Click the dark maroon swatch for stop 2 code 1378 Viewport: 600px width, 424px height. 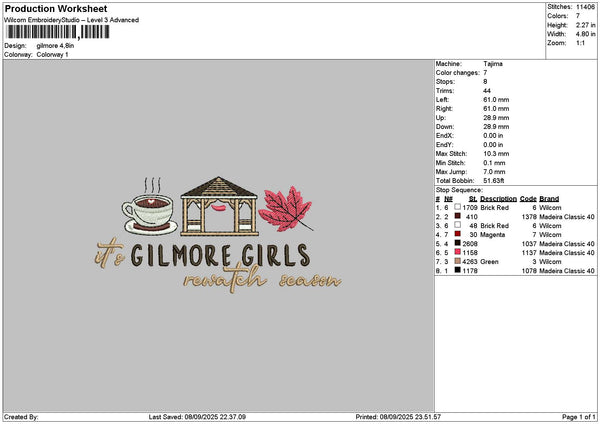tap(457, 216)
